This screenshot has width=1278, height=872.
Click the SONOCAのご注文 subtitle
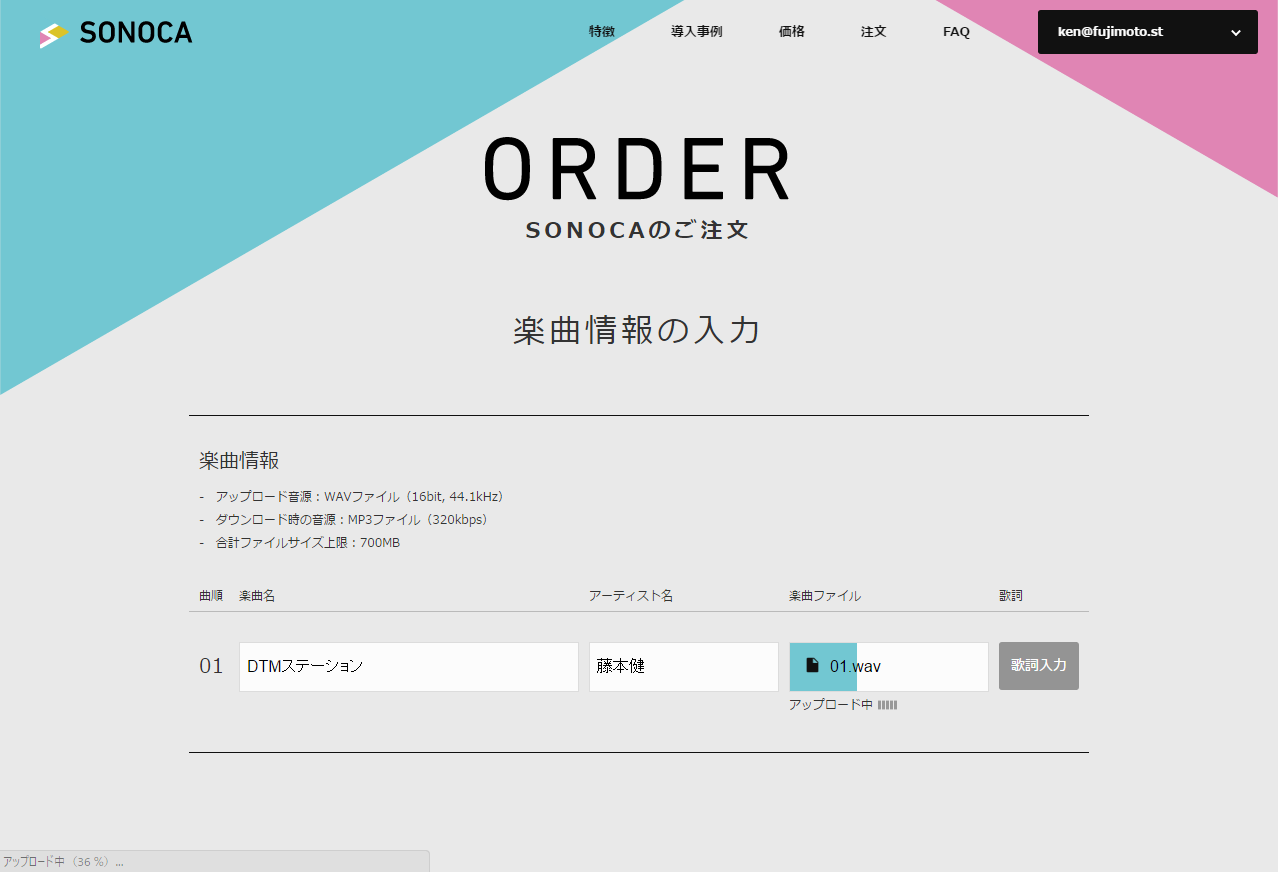638,230
